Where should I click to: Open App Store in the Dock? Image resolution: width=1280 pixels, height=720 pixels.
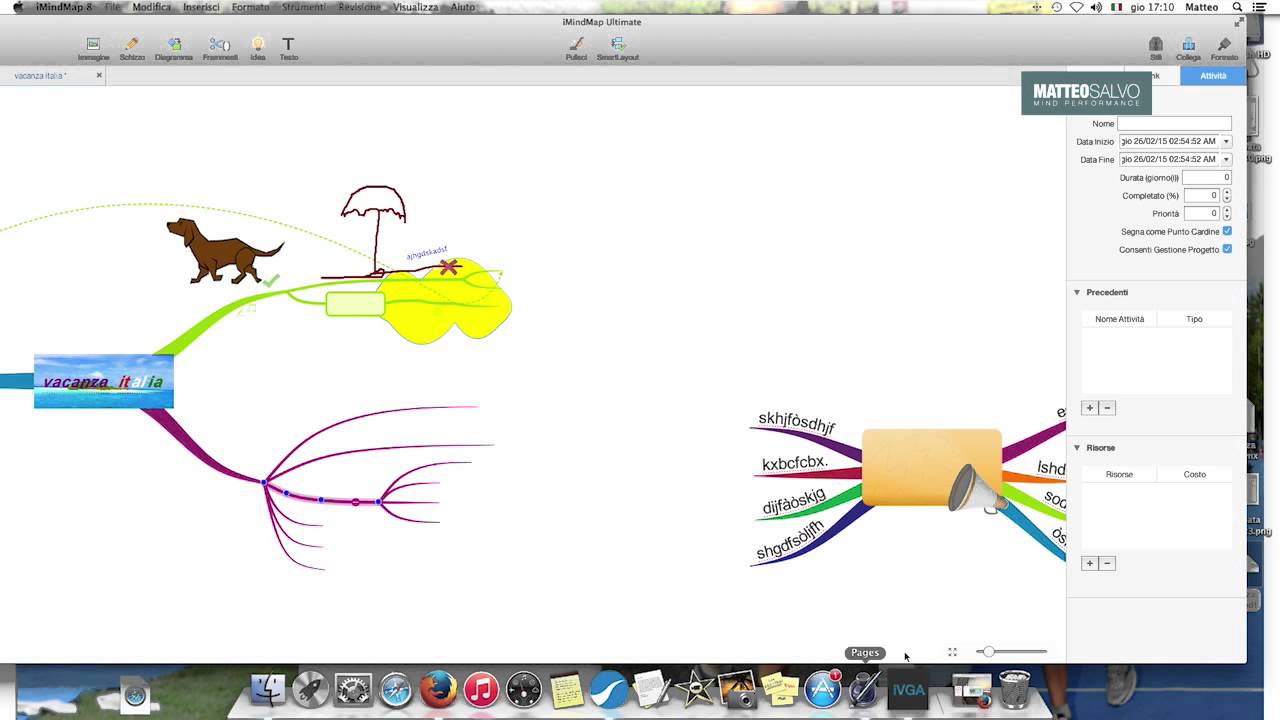[823, 690]
